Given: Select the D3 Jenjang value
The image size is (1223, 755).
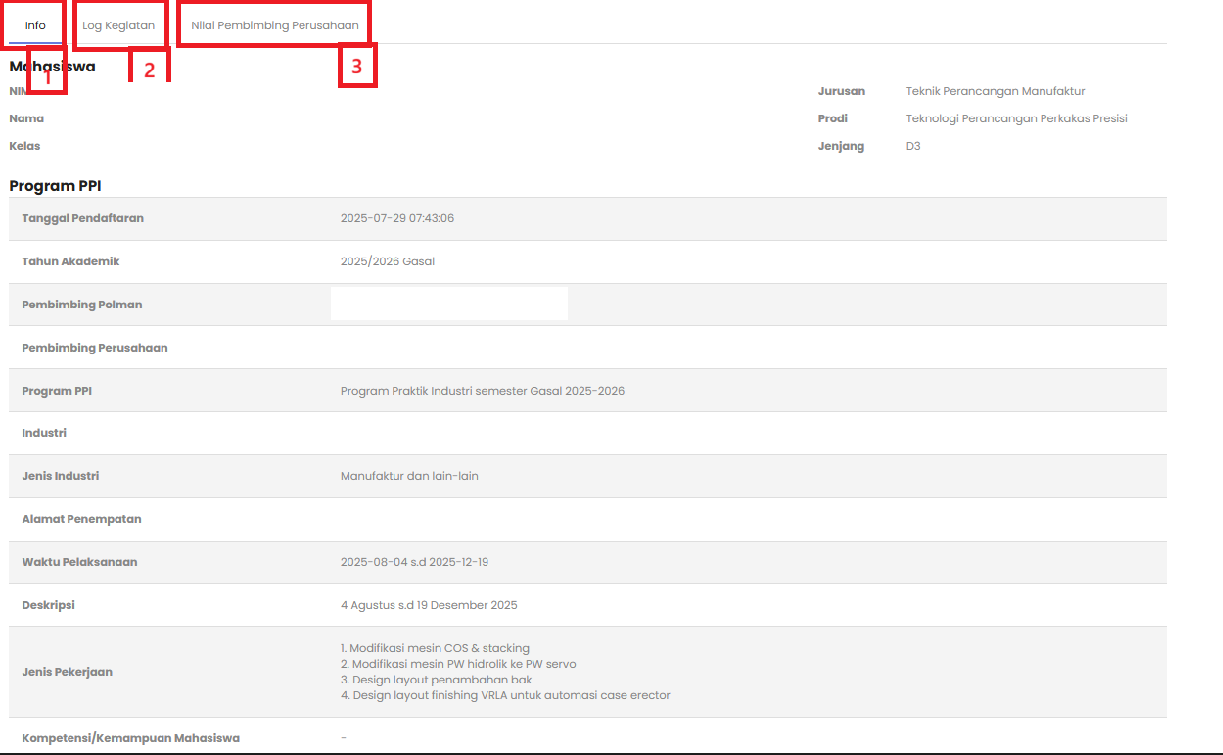Looking at the screenshot, I should 913,146.
